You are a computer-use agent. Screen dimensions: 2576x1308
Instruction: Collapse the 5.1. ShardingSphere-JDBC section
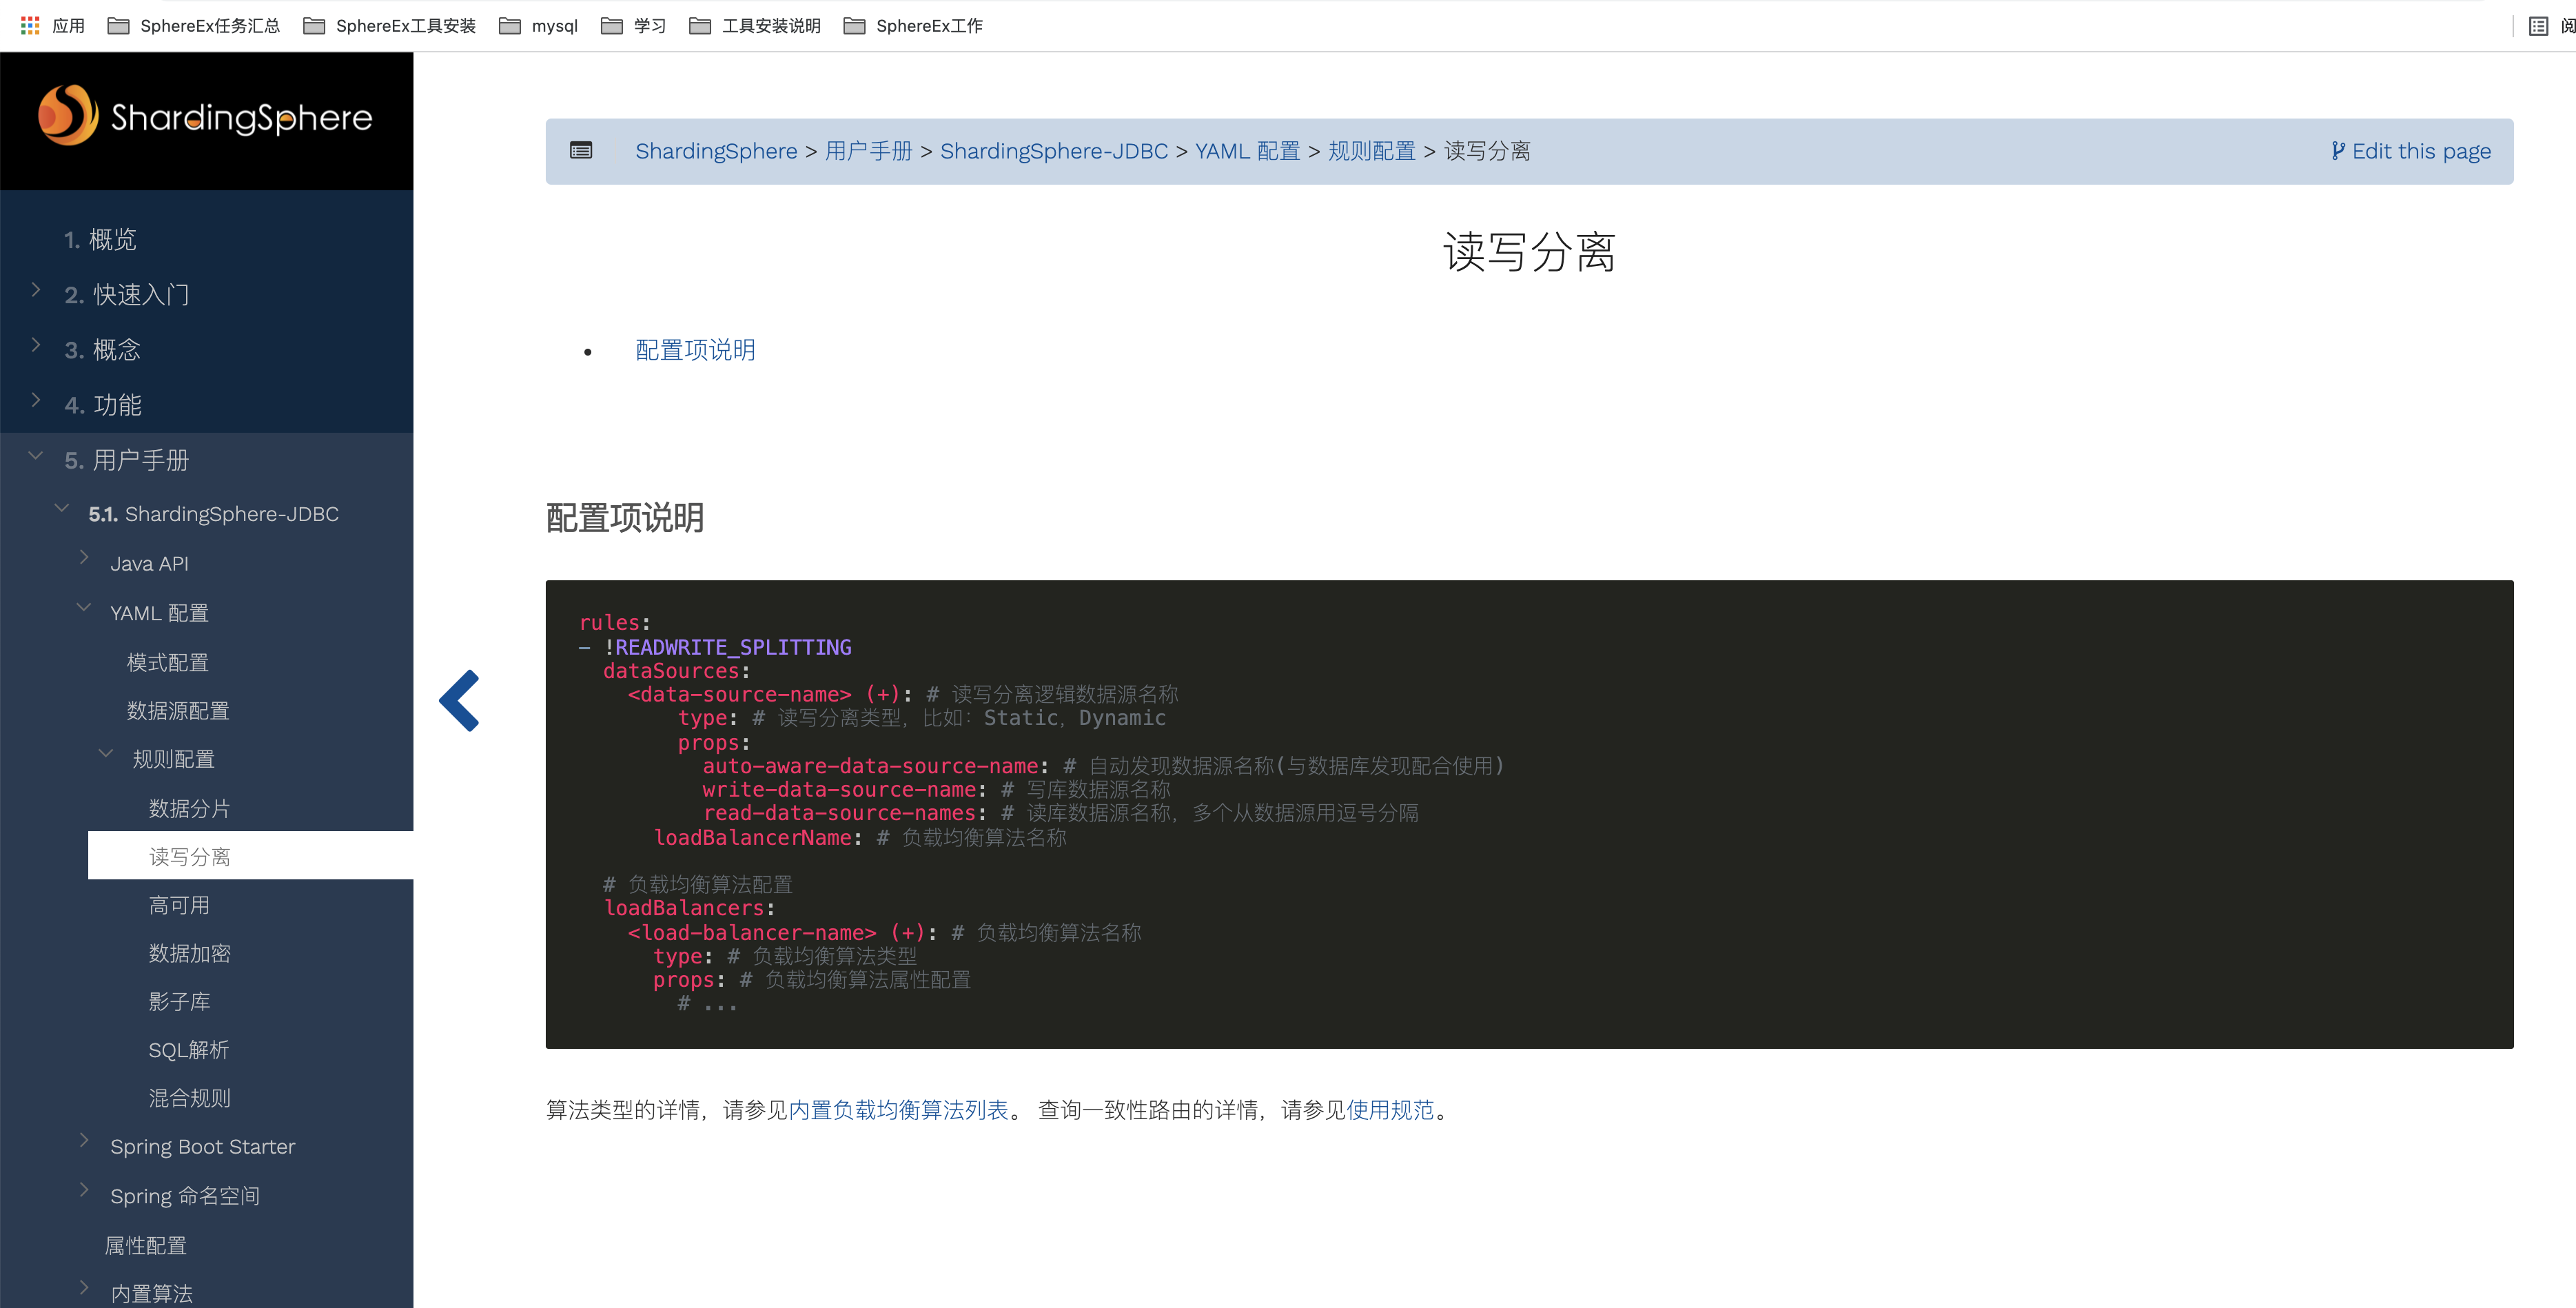click(62, 509)
